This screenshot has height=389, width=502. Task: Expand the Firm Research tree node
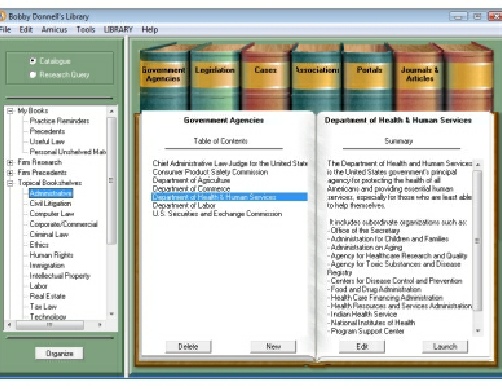10,163
